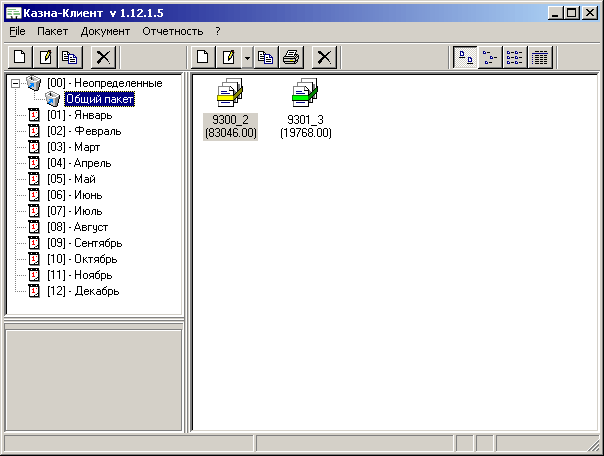Switch to details table view
This screenshot has width=604, height=456.
(540, 57)
